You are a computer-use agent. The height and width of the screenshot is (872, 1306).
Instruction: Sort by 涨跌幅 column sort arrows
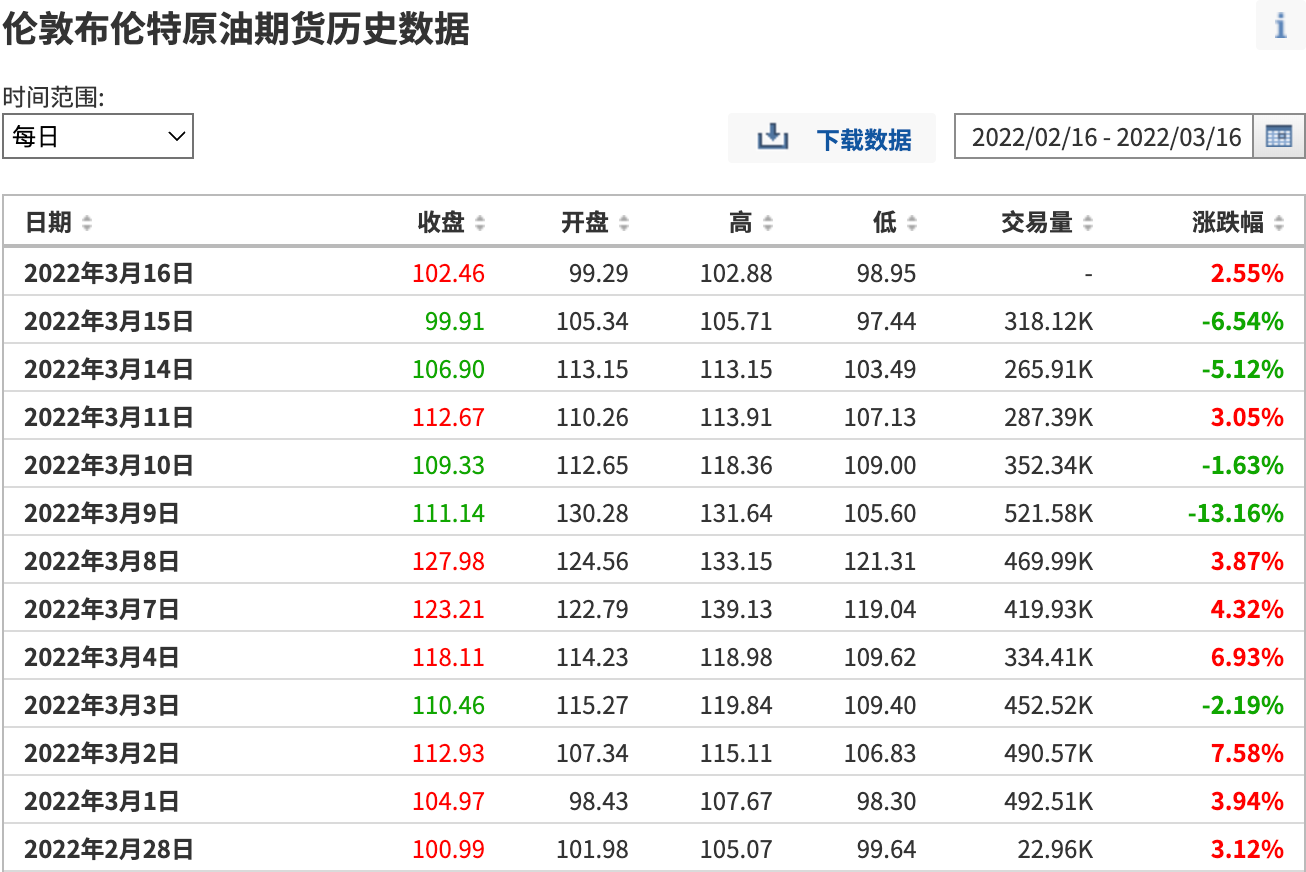point(1279,223)
